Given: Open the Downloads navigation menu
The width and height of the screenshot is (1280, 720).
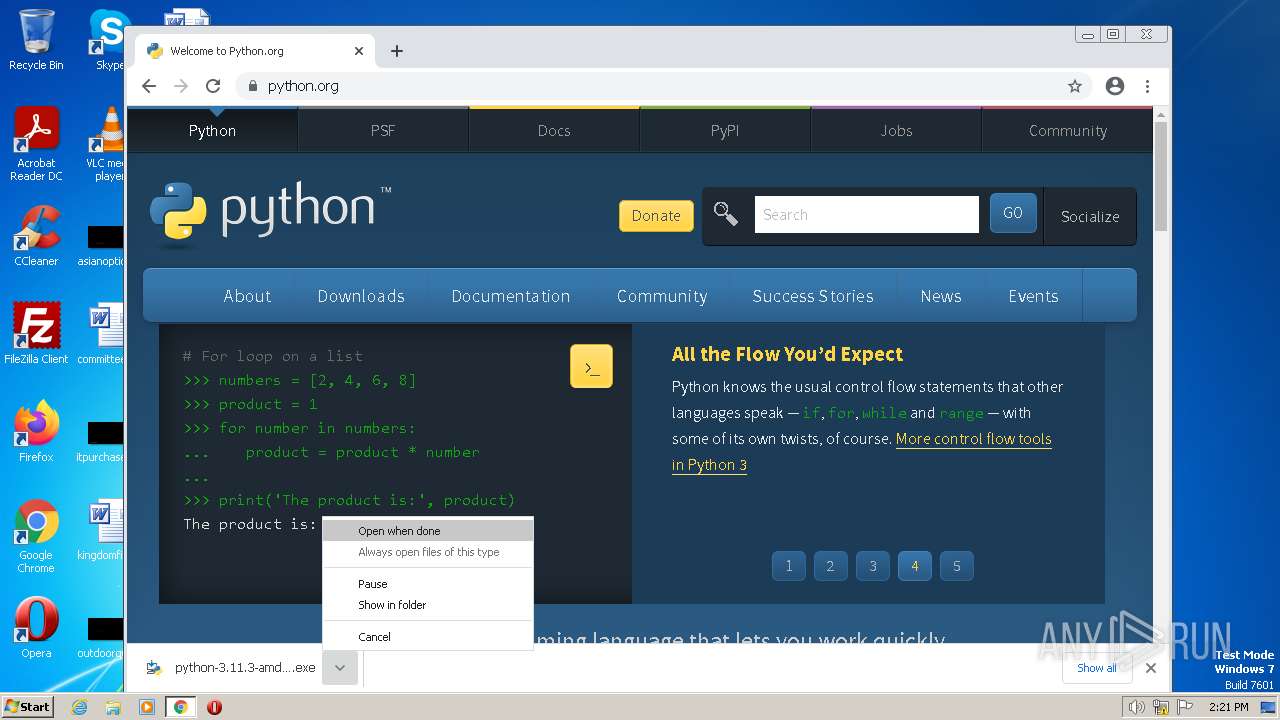Looking at the screenshot, I should (361, 296).
